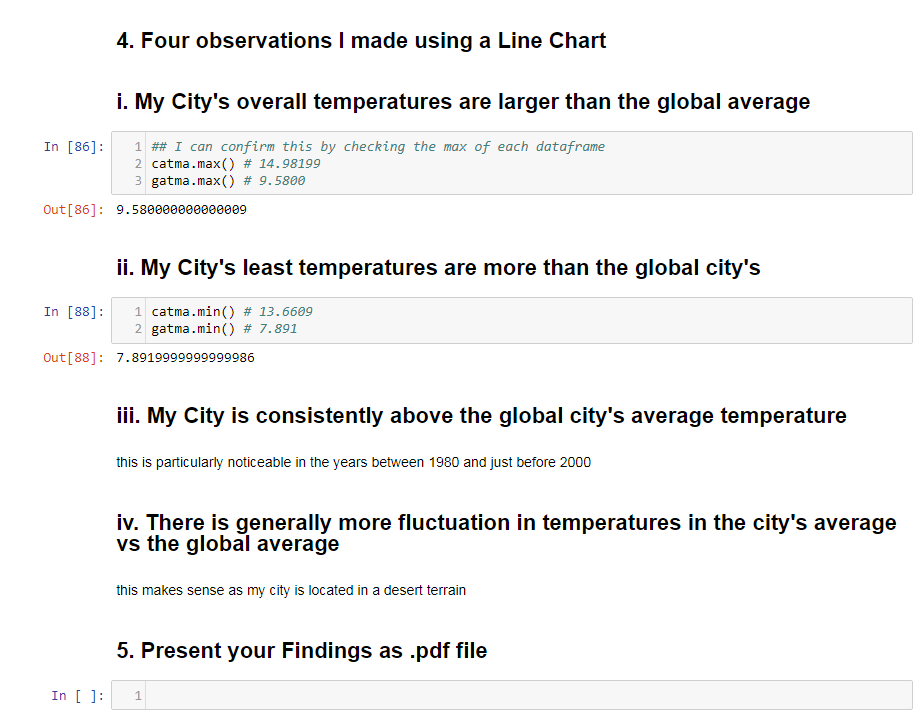Select heading 'Four observations I made using a Line Chart'
The height and width of the screenshot is (715, 923).
(361, 41)
